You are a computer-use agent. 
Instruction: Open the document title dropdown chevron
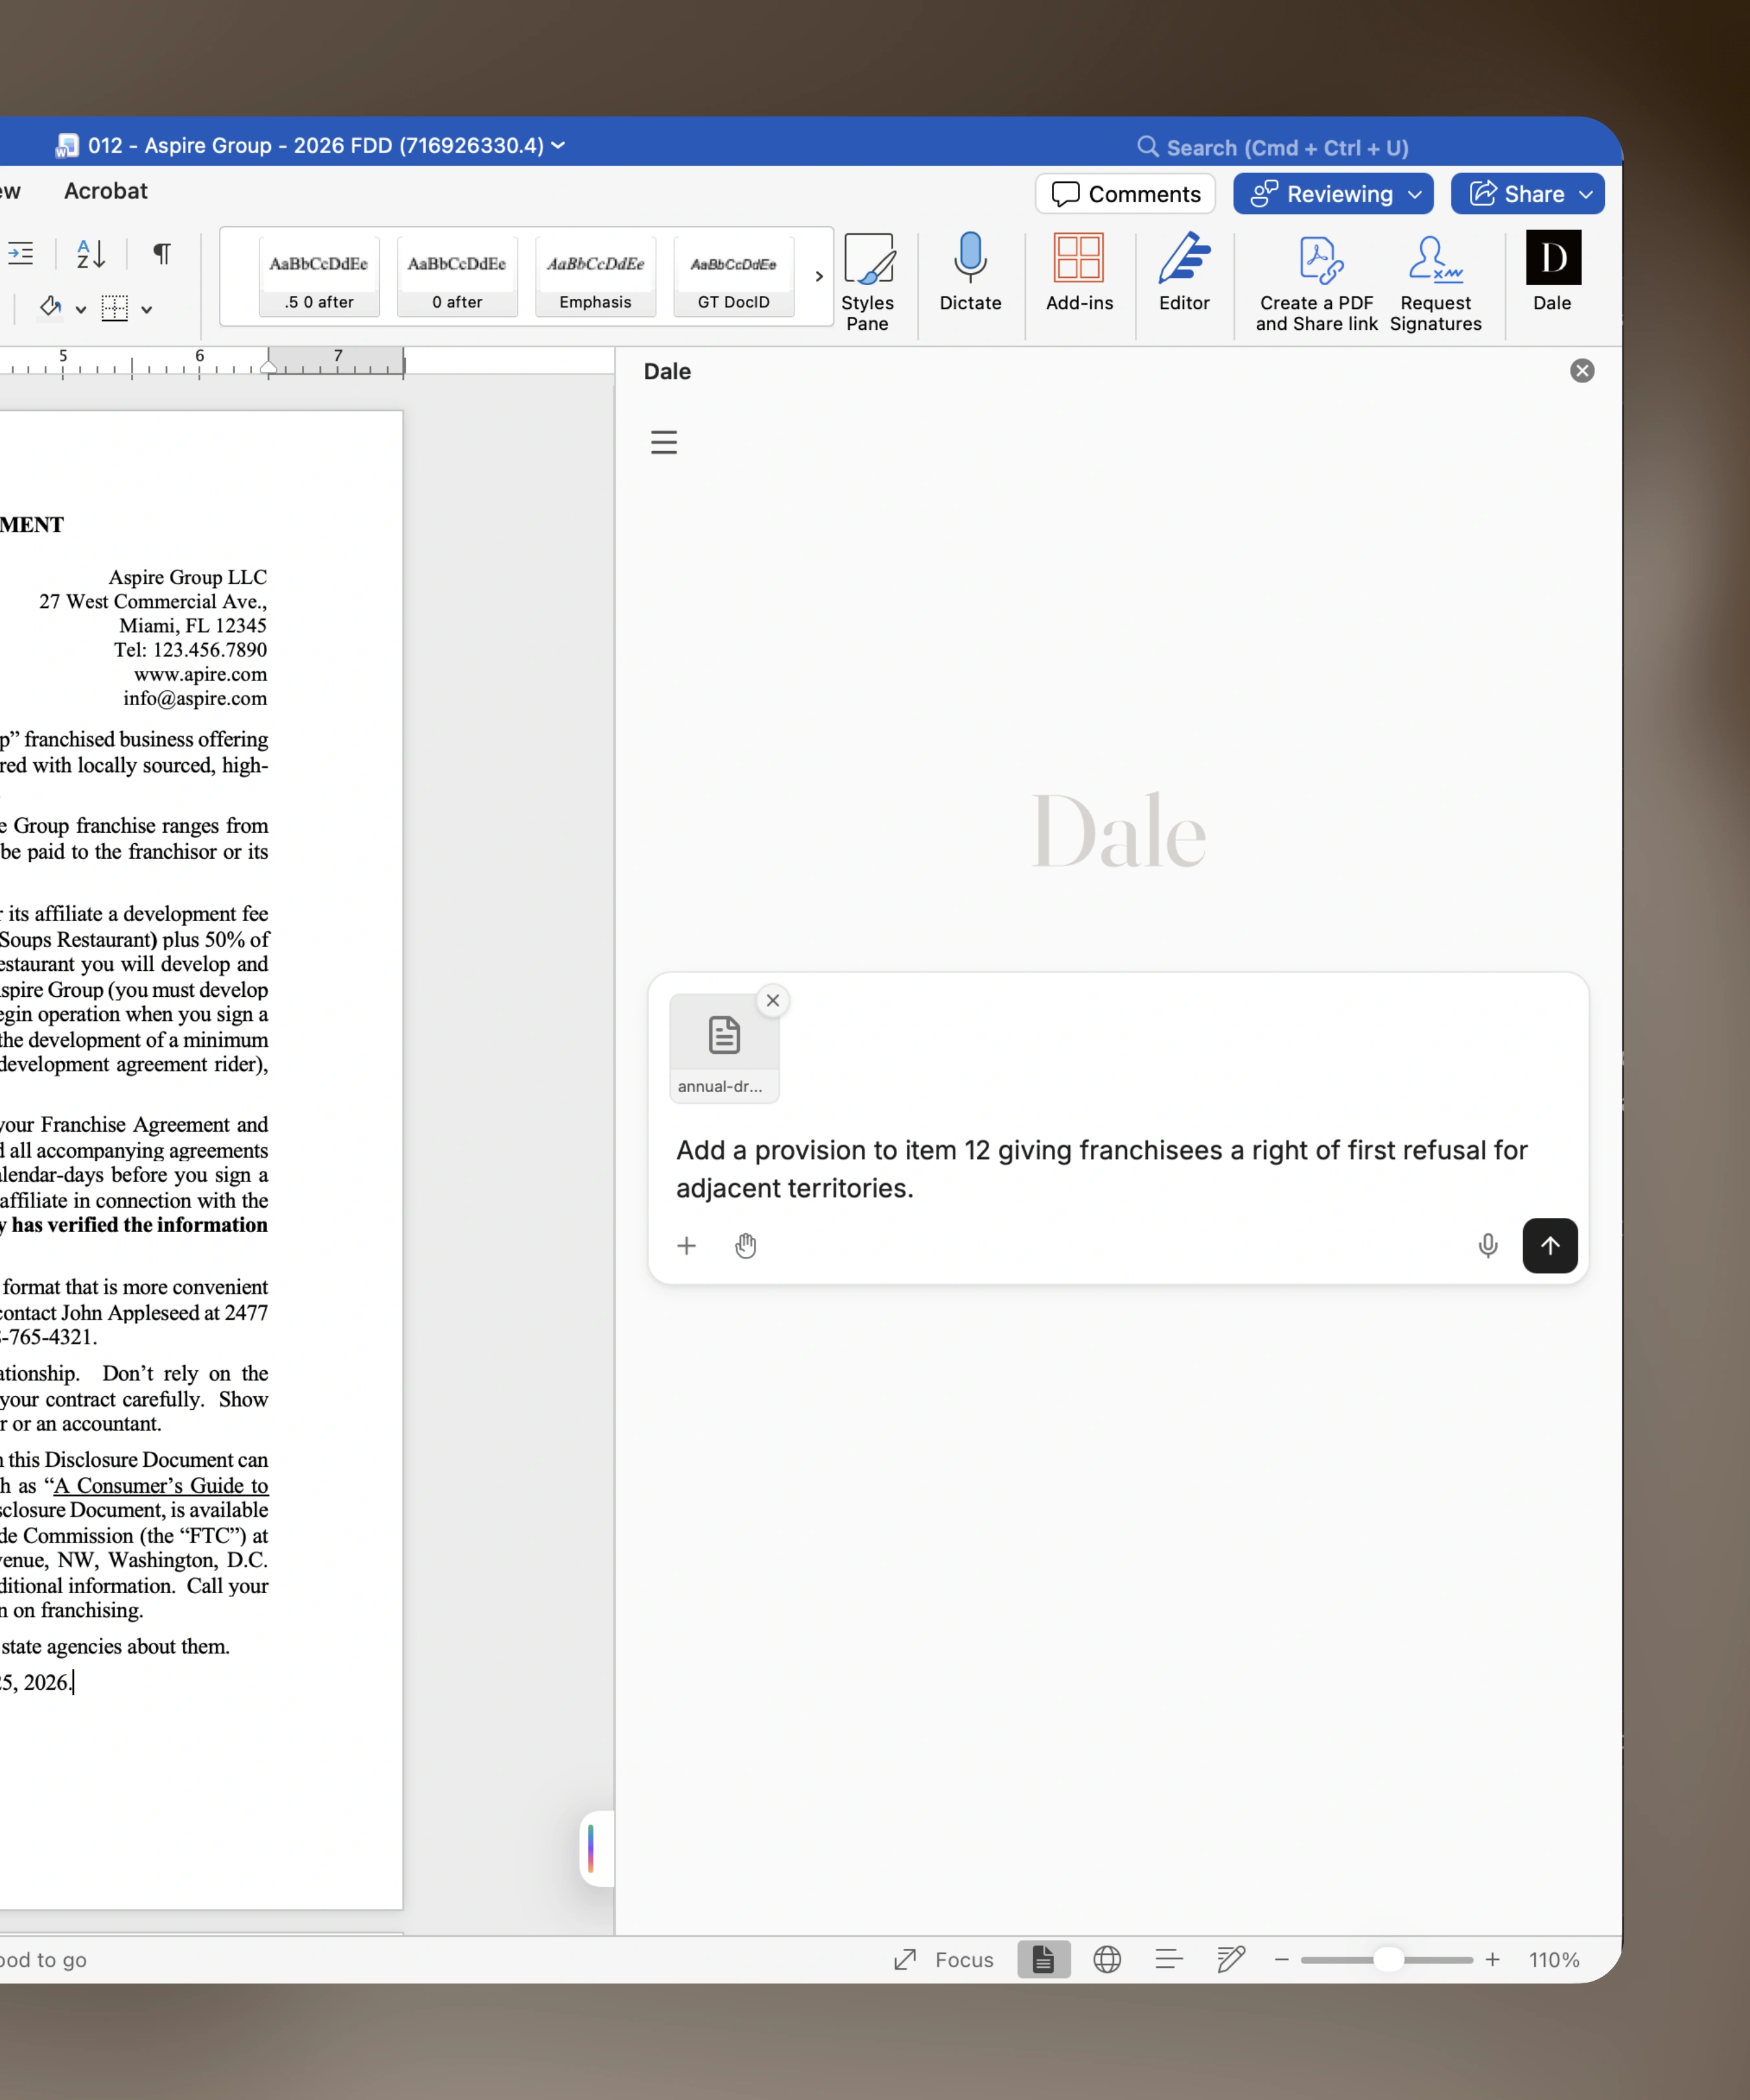(558, 145)
